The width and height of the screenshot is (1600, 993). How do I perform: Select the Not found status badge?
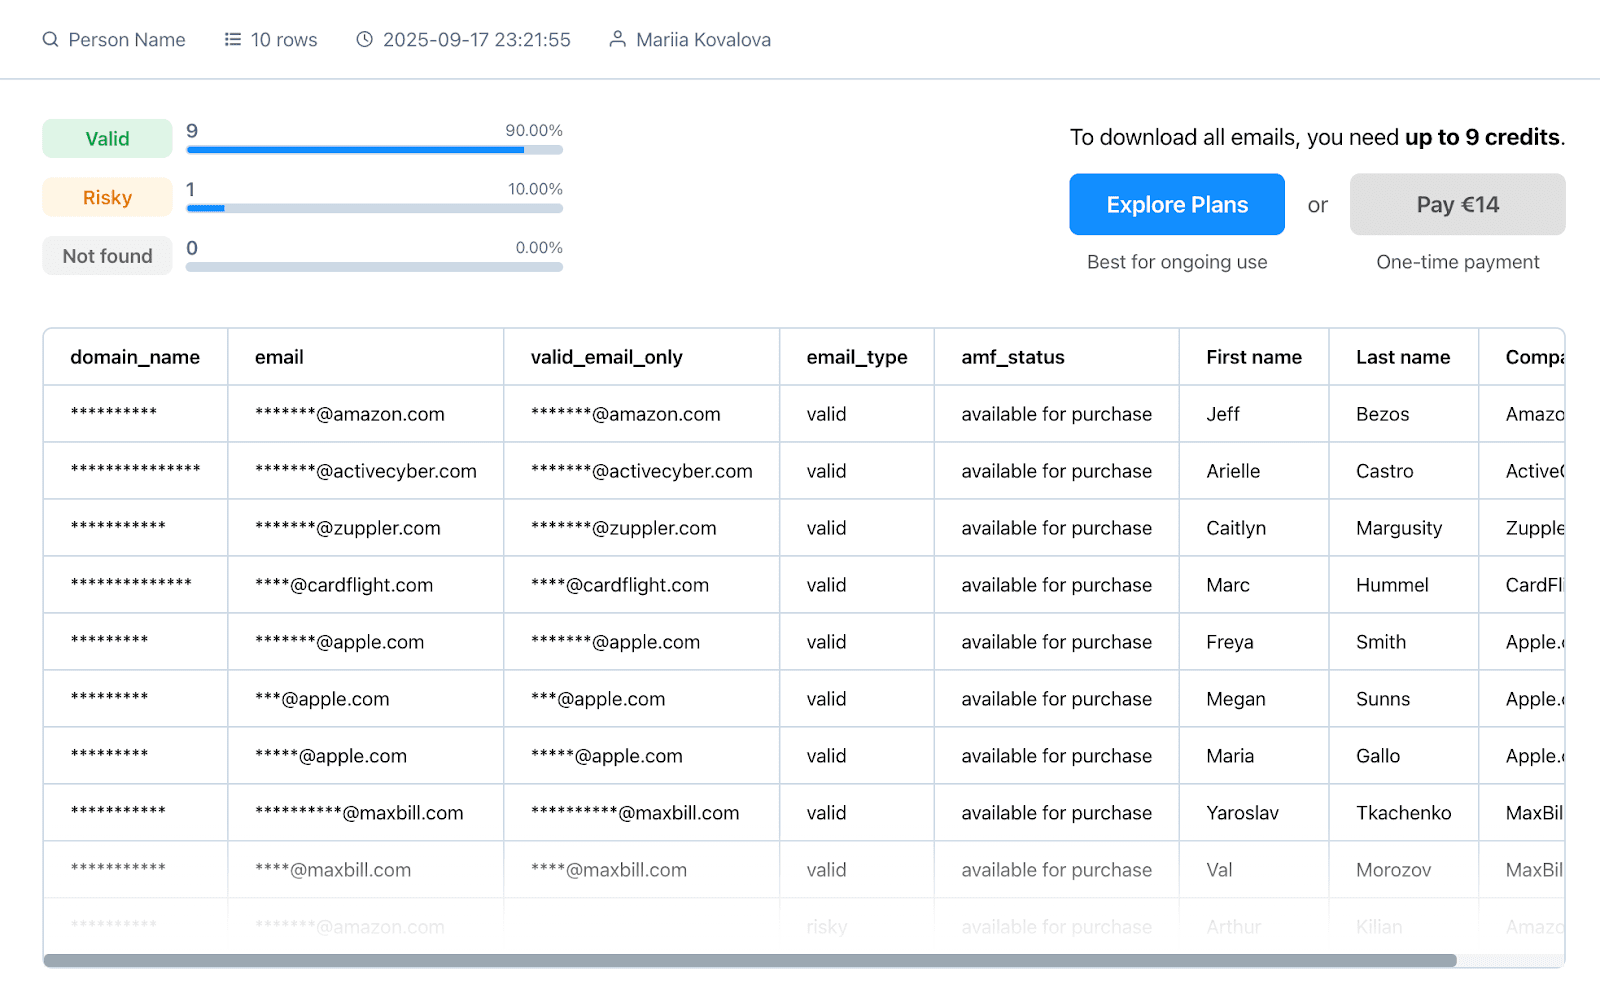click(107, 256)
